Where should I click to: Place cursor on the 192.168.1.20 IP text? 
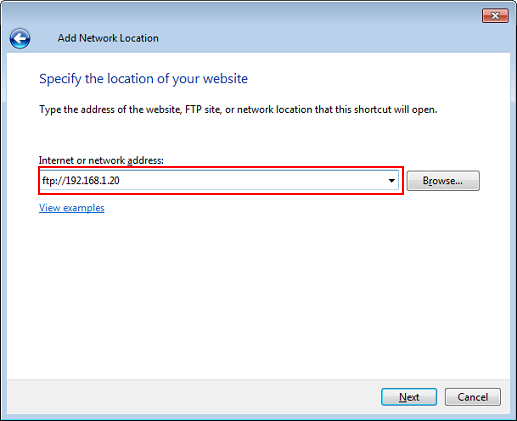coord(92,181)
